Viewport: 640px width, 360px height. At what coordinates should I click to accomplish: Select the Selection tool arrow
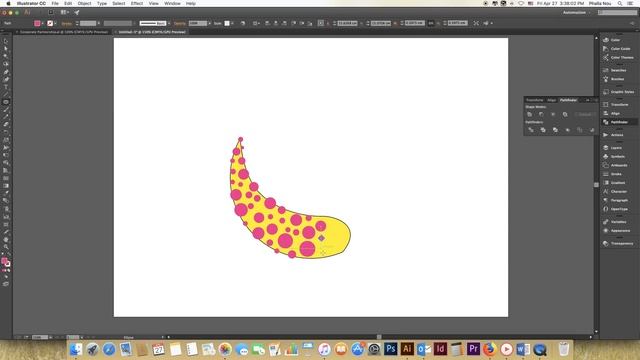(6, 41)
